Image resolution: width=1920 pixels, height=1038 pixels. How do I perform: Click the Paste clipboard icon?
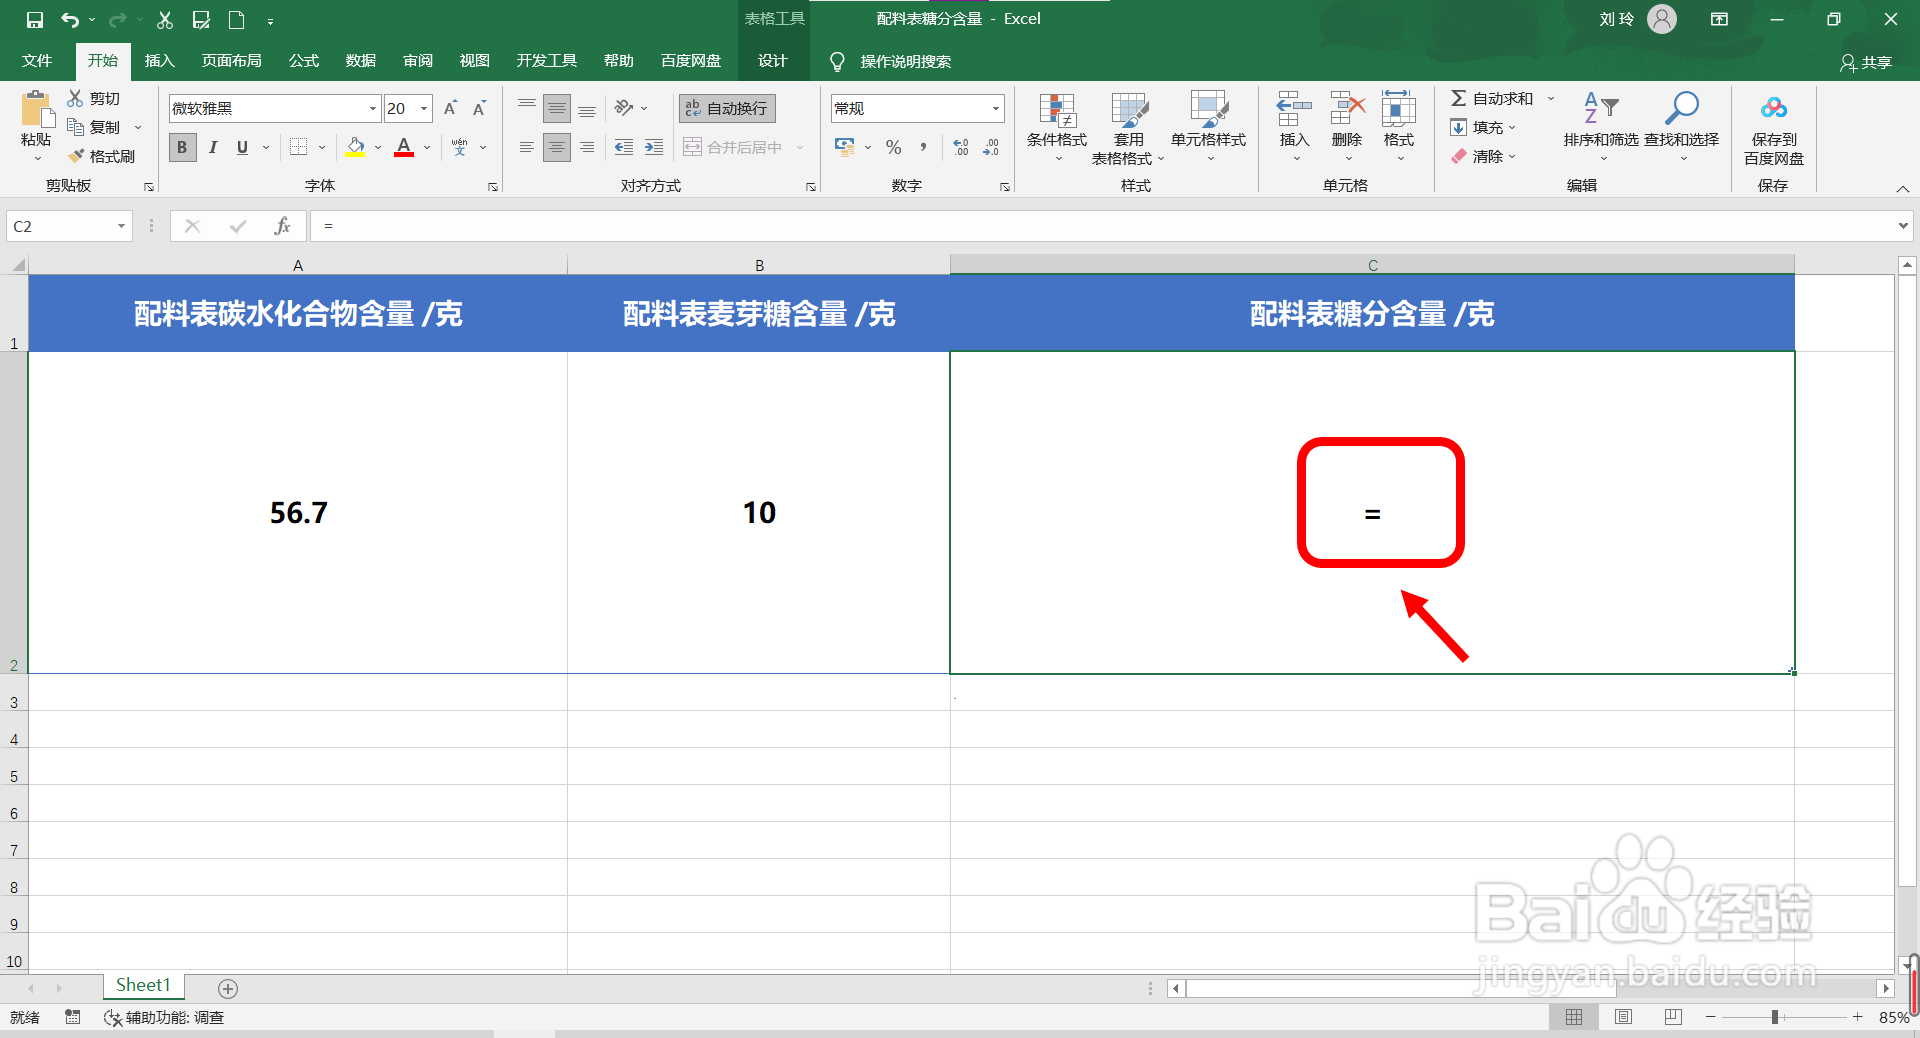tap(37, 110)
